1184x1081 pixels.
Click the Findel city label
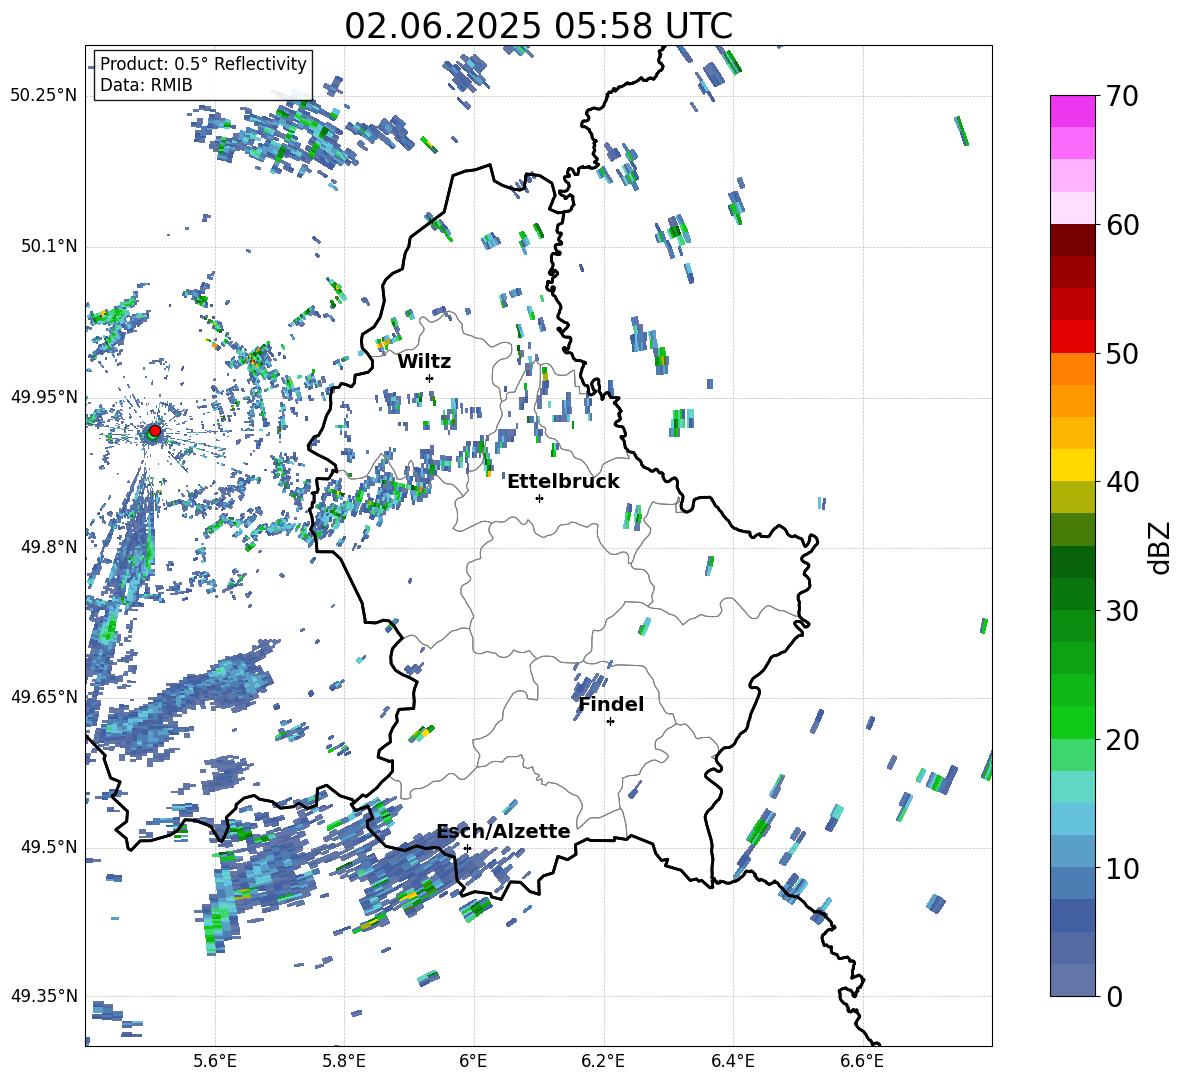click(x=611, y=704)
